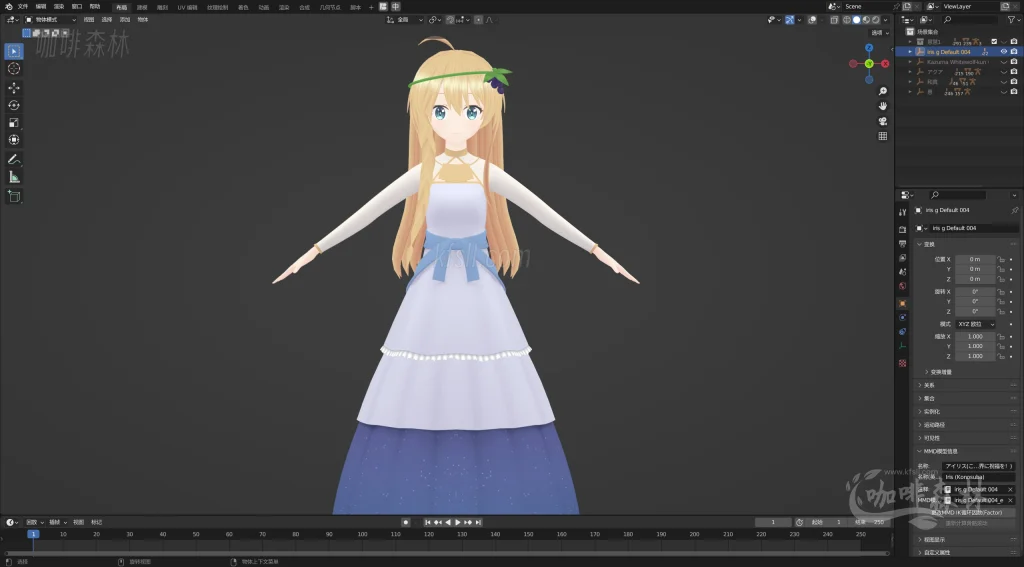
Task: Open the View Layer properties tab
Action: pos(903,258)
